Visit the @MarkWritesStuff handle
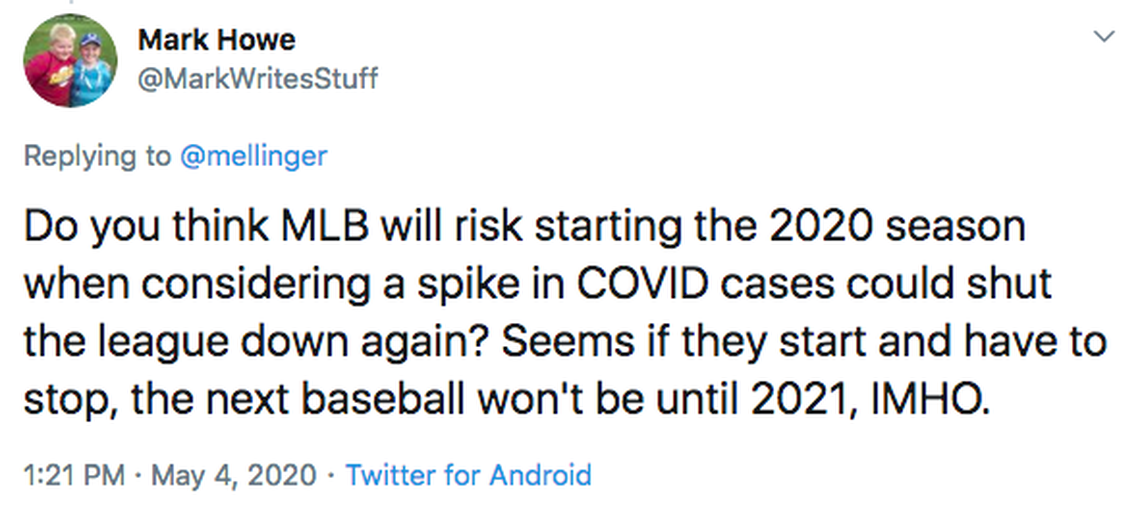The width and height of the screenshot is (1140, 516). [x=257, y=78]
